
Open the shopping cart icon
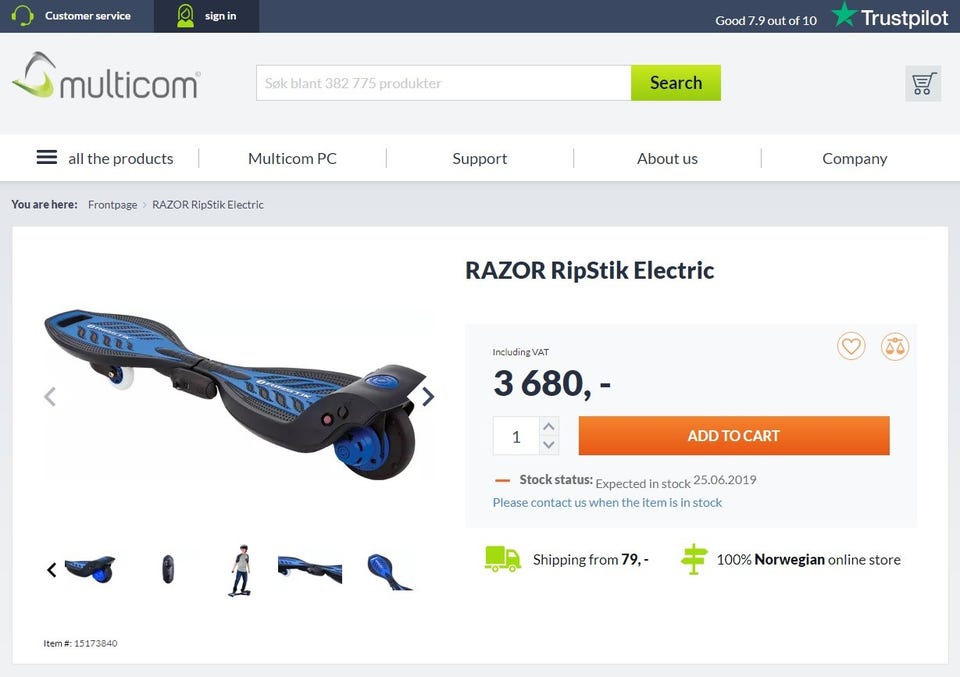click(923, 83)
